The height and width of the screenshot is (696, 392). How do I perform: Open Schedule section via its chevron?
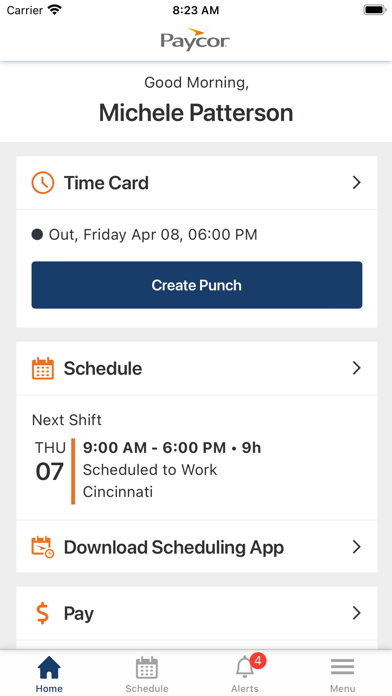(x=356, y=368)
